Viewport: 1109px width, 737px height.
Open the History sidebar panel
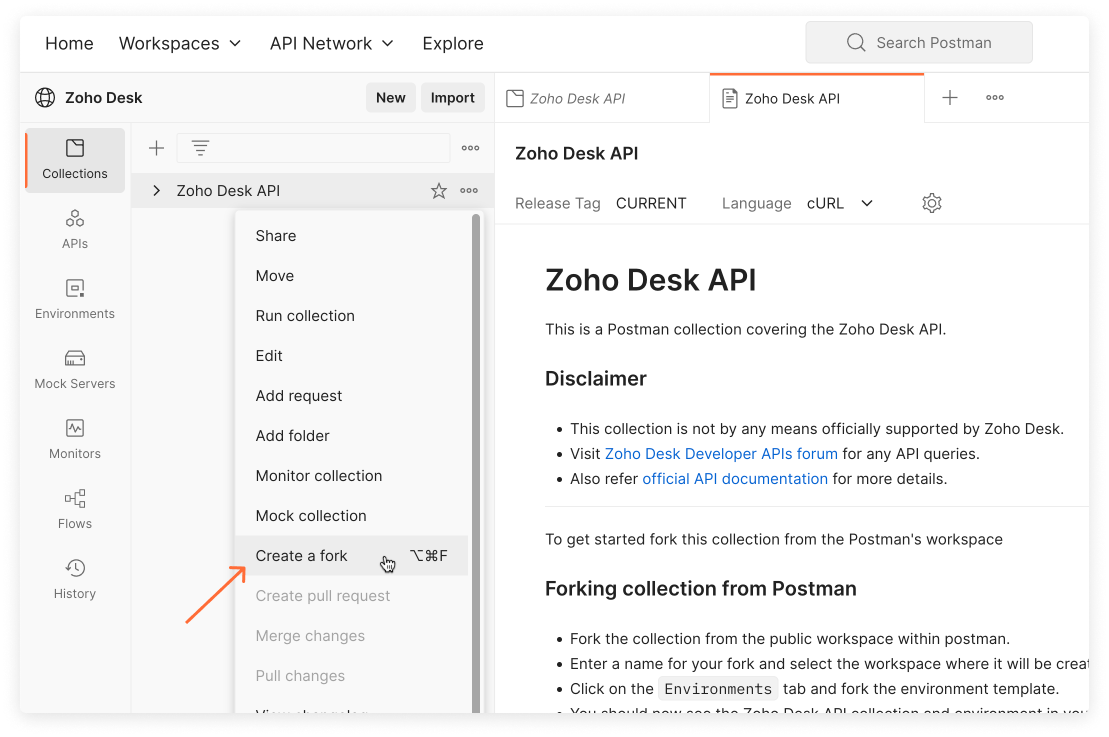tap(75, 579)
